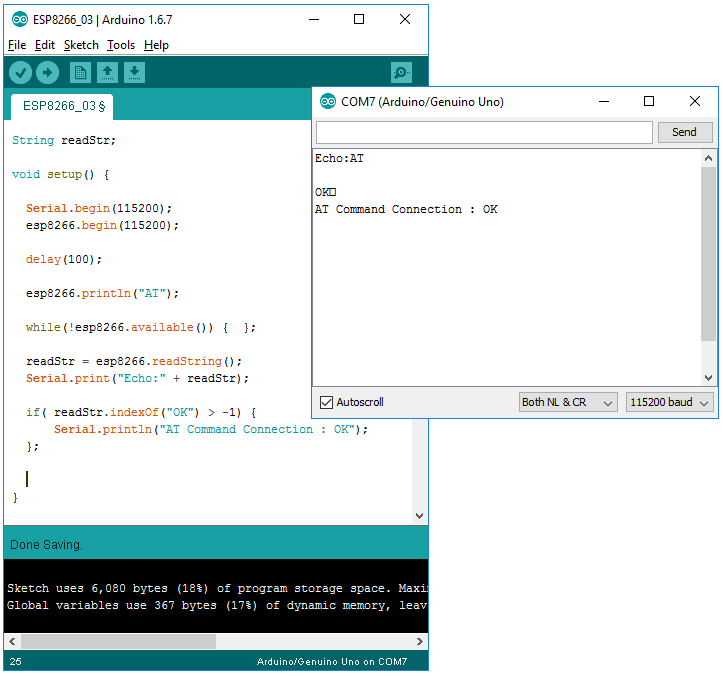Maximize the COM7 serial monitor window
The width and height of the screenshot is (723, 676).
click(649, 101)
